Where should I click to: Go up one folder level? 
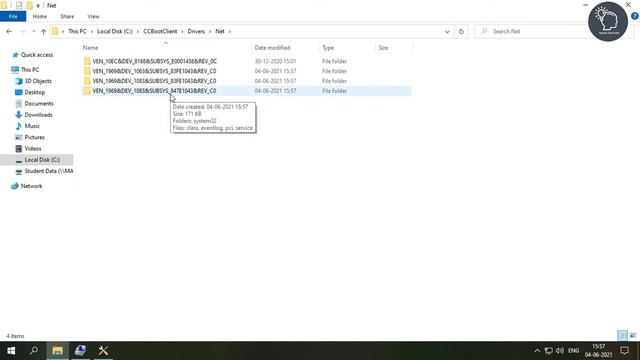click(43, 31)
